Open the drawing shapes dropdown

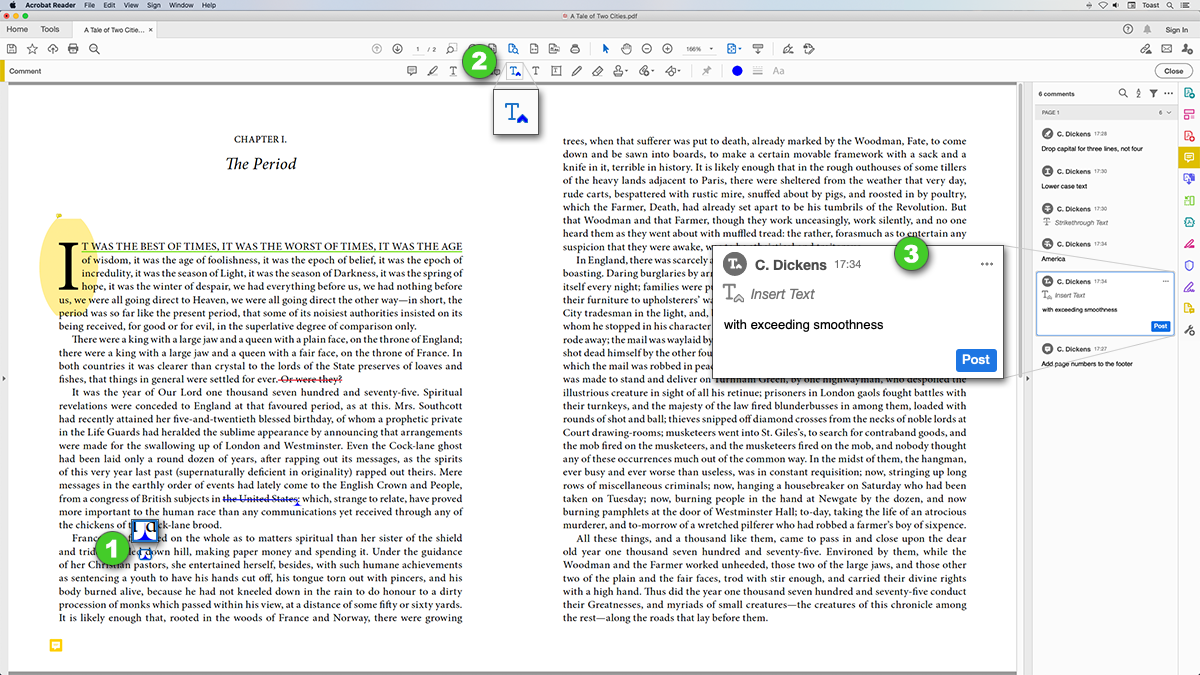click(x=673, y=71)
